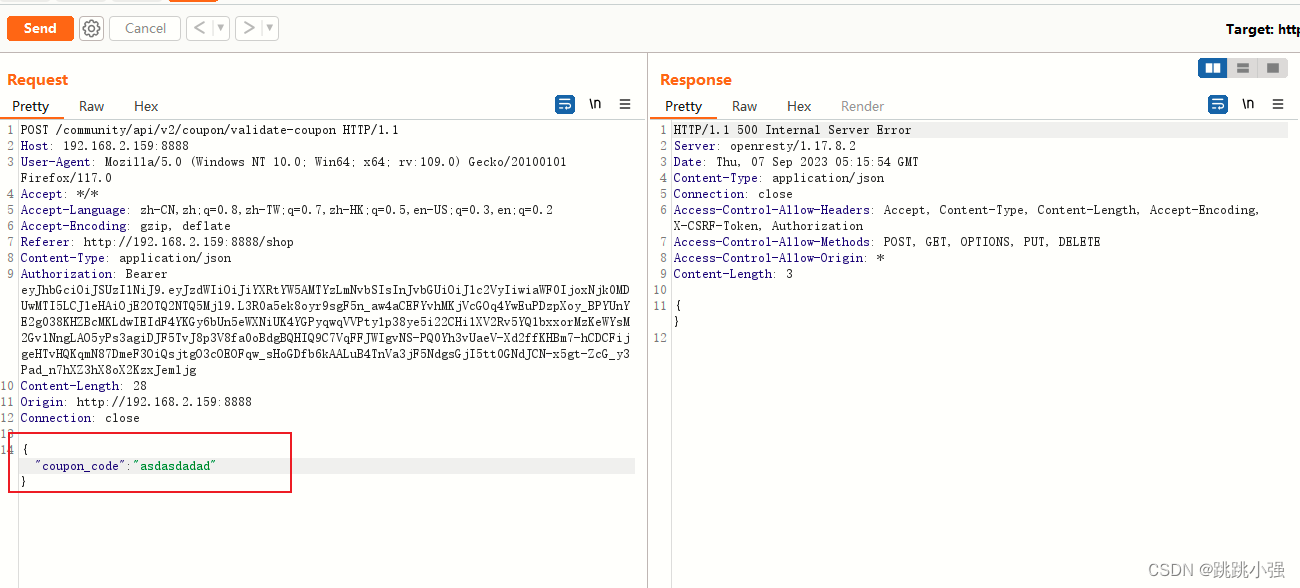
Task: Click the Access-Control-Allow-Headers line
Action: pyautogui.click(x=967, y=218)
